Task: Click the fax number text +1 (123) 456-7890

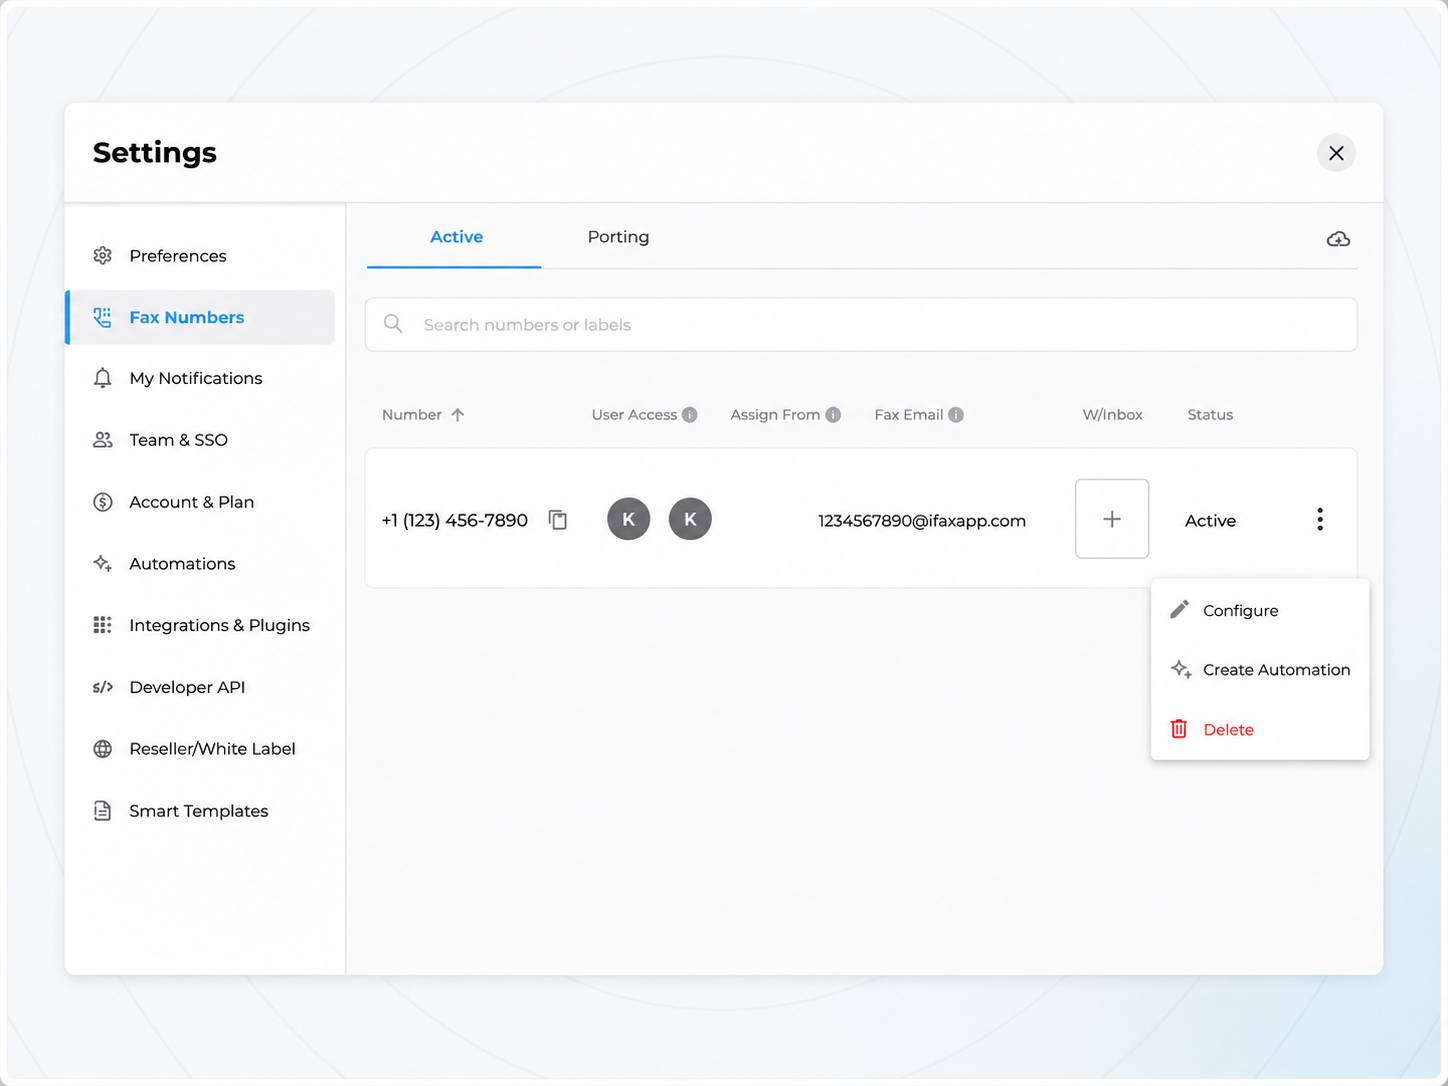Action: (455, 520)
